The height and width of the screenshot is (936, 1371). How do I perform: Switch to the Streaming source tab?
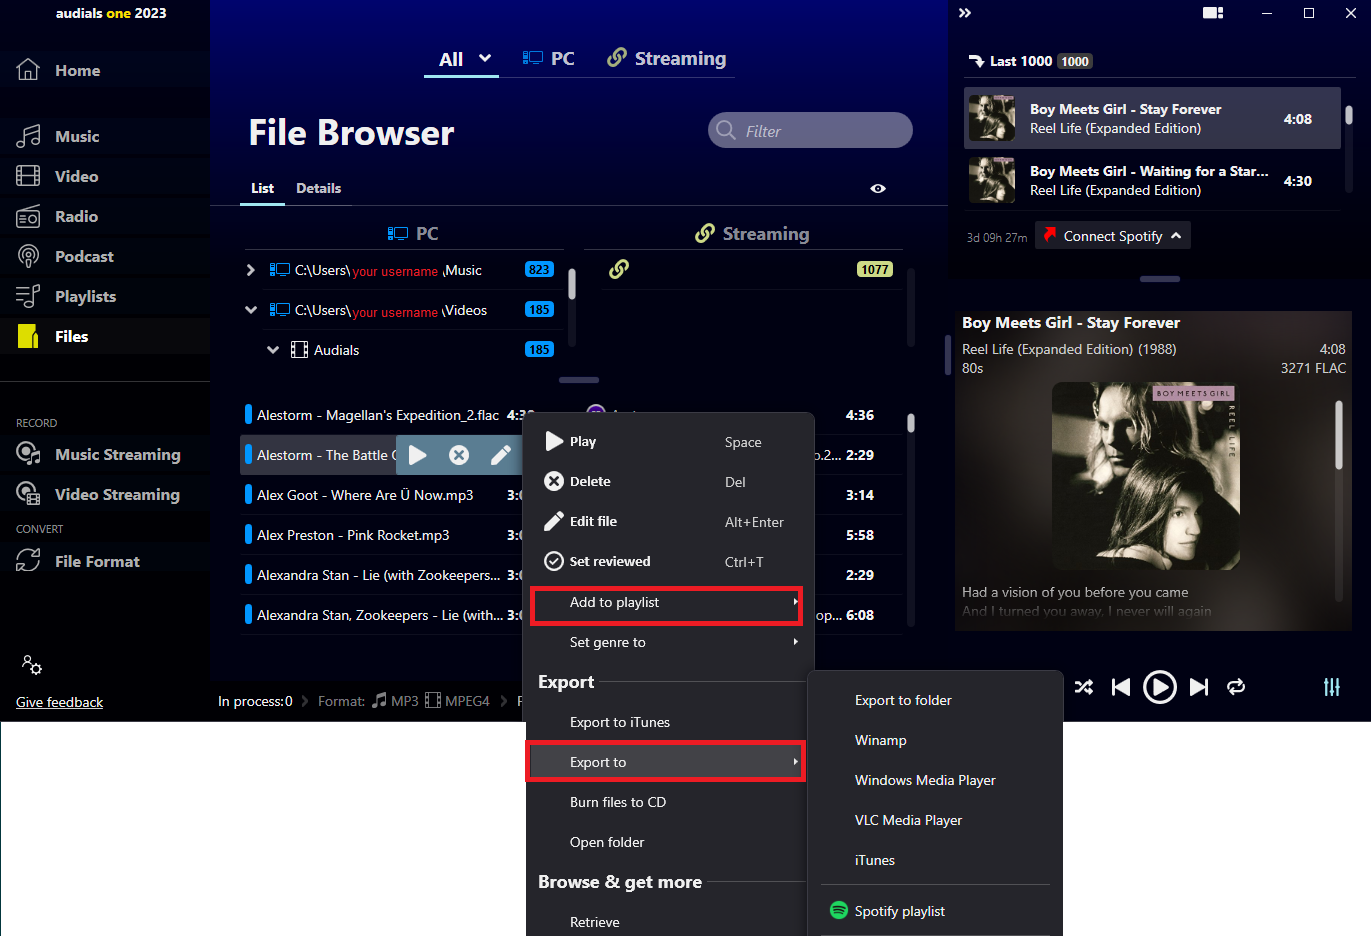667,59
